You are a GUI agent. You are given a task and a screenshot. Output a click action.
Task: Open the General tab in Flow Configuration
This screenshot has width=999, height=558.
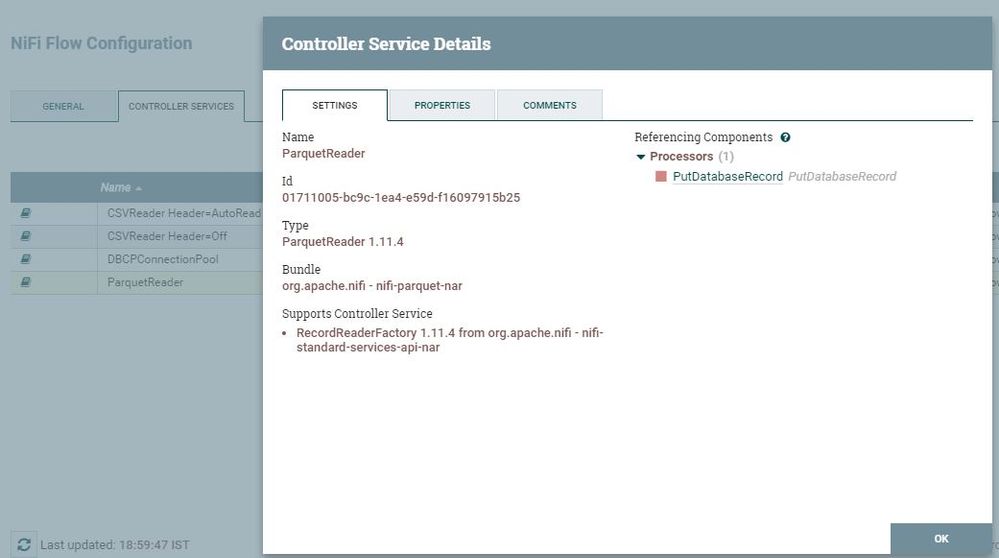pyautogui.click(x=63, y=106)
